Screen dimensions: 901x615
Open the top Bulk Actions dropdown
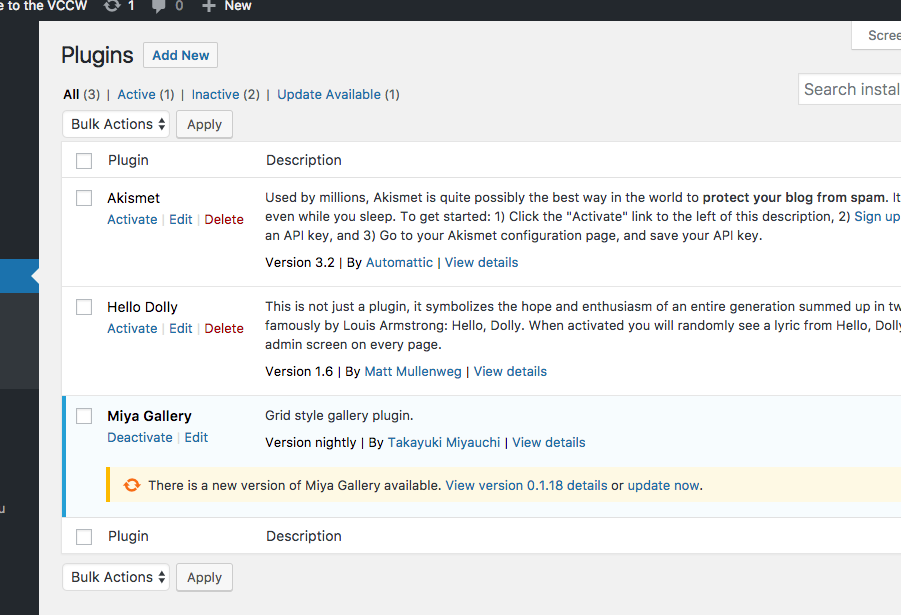pos(116,124)
